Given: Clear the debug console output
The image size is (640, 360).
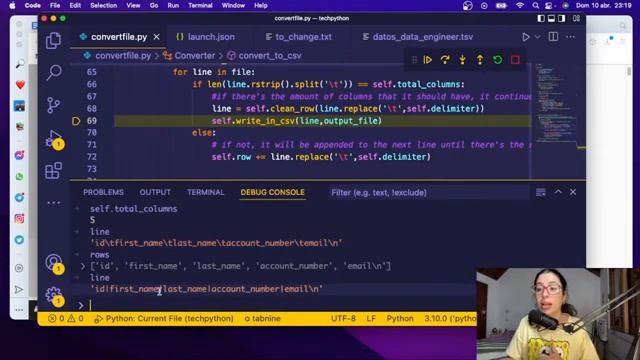Looking at the screenshot, I should tap(540, 192).
